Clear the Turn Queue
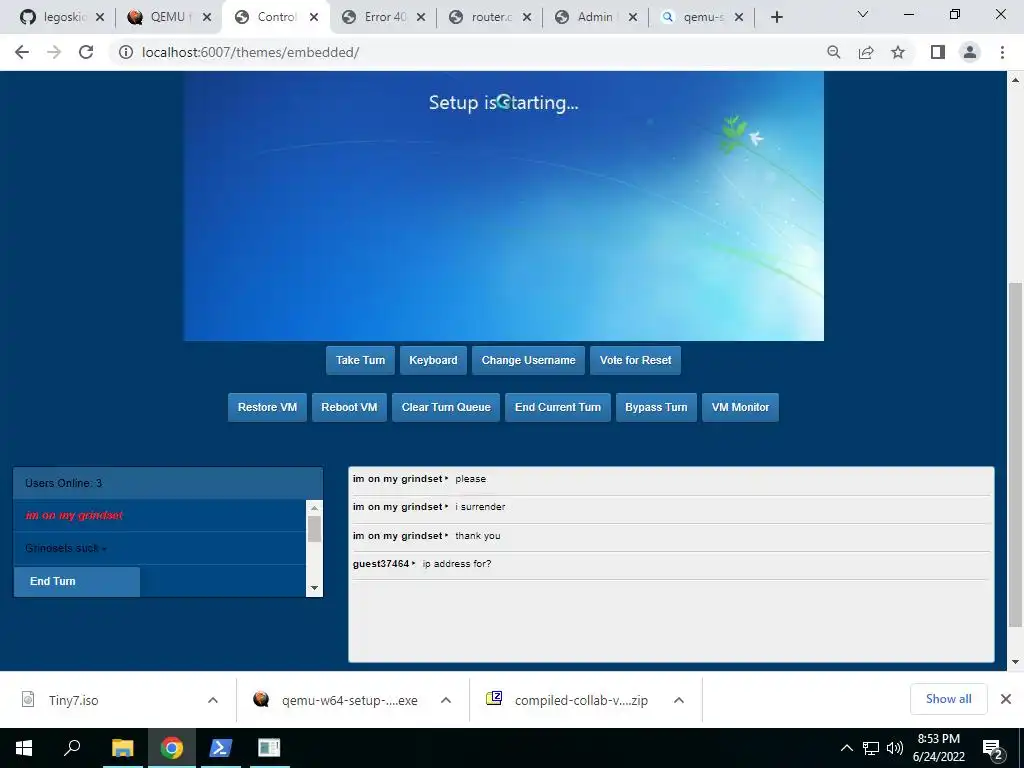Screen dimensions: 1024x768 446,408
